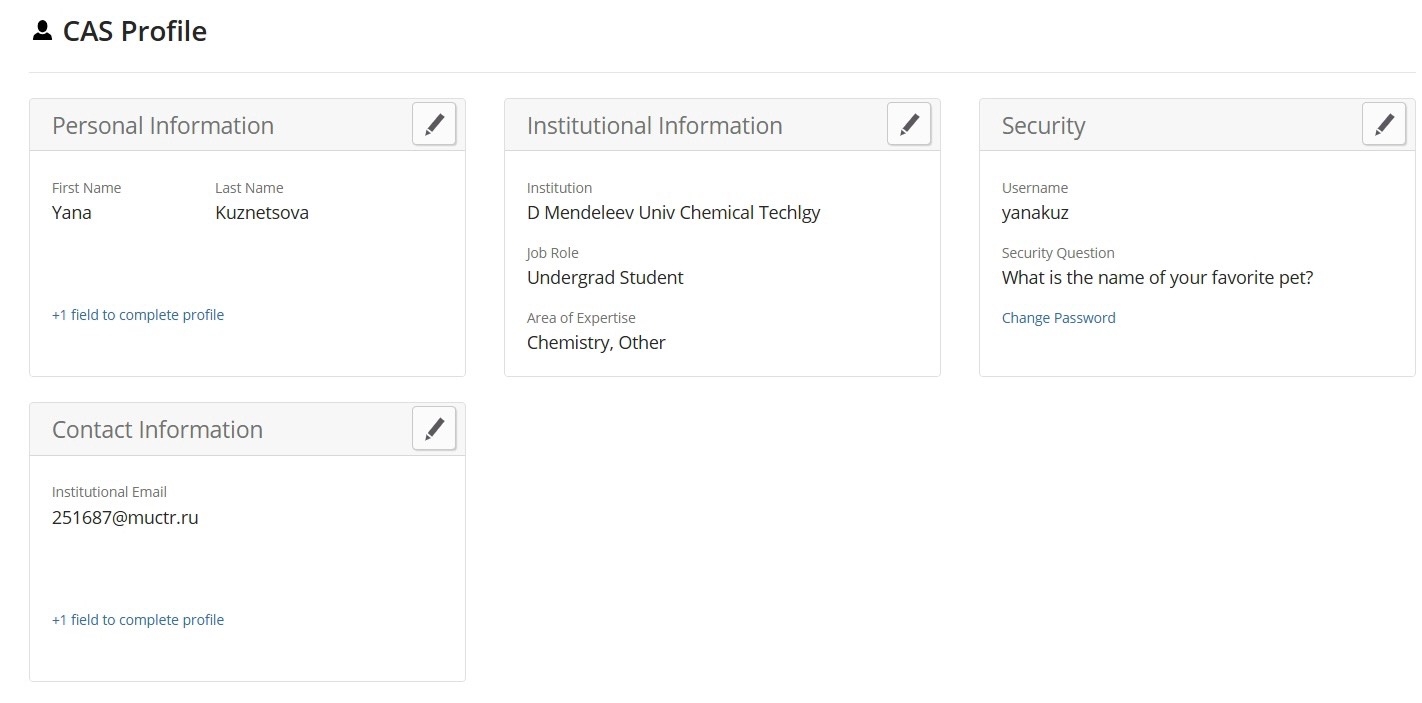Screen dimensions: 1422x703
Task: Click the CAS Profile page heading
Action: pos(134,31)
